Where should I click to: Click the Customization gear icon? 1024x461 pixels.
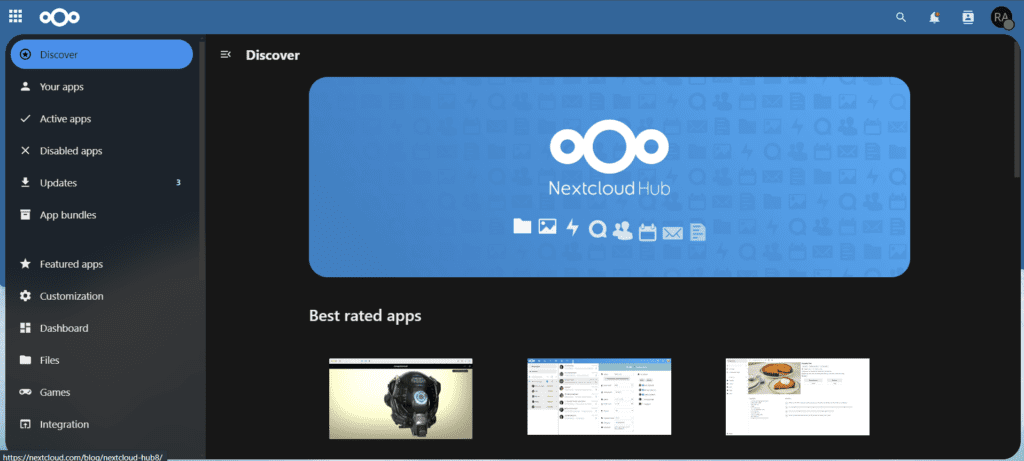[25, 296]
